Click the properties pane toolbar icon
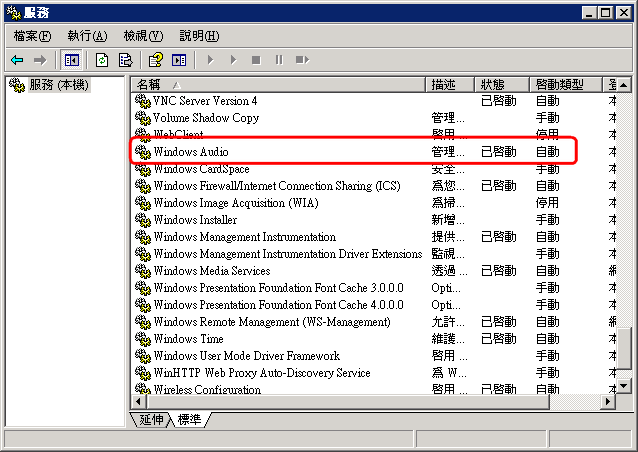Image resolution: width=638 pixels, height=452 pixels. pos(179,60)
